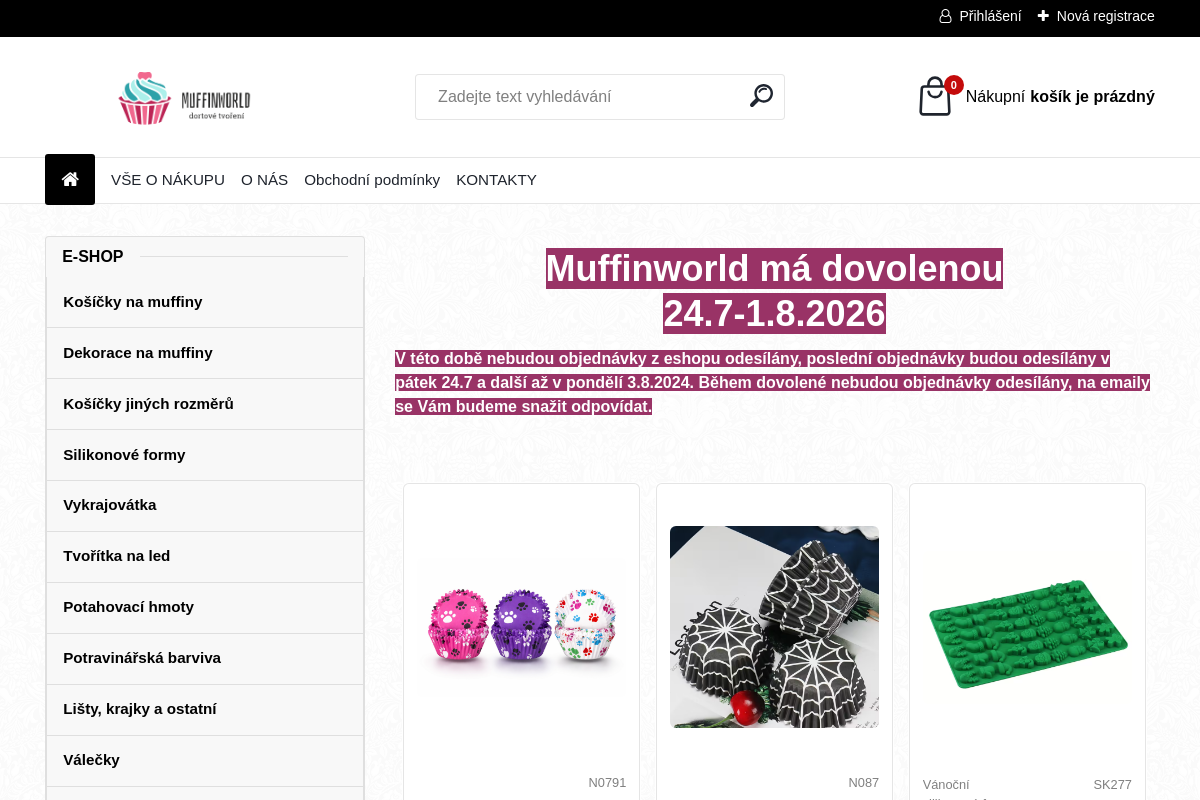Click the Muffinworld cupcake logo
Image resolution: width=1200 pixels, height=800 pixels.
(184, 97)
